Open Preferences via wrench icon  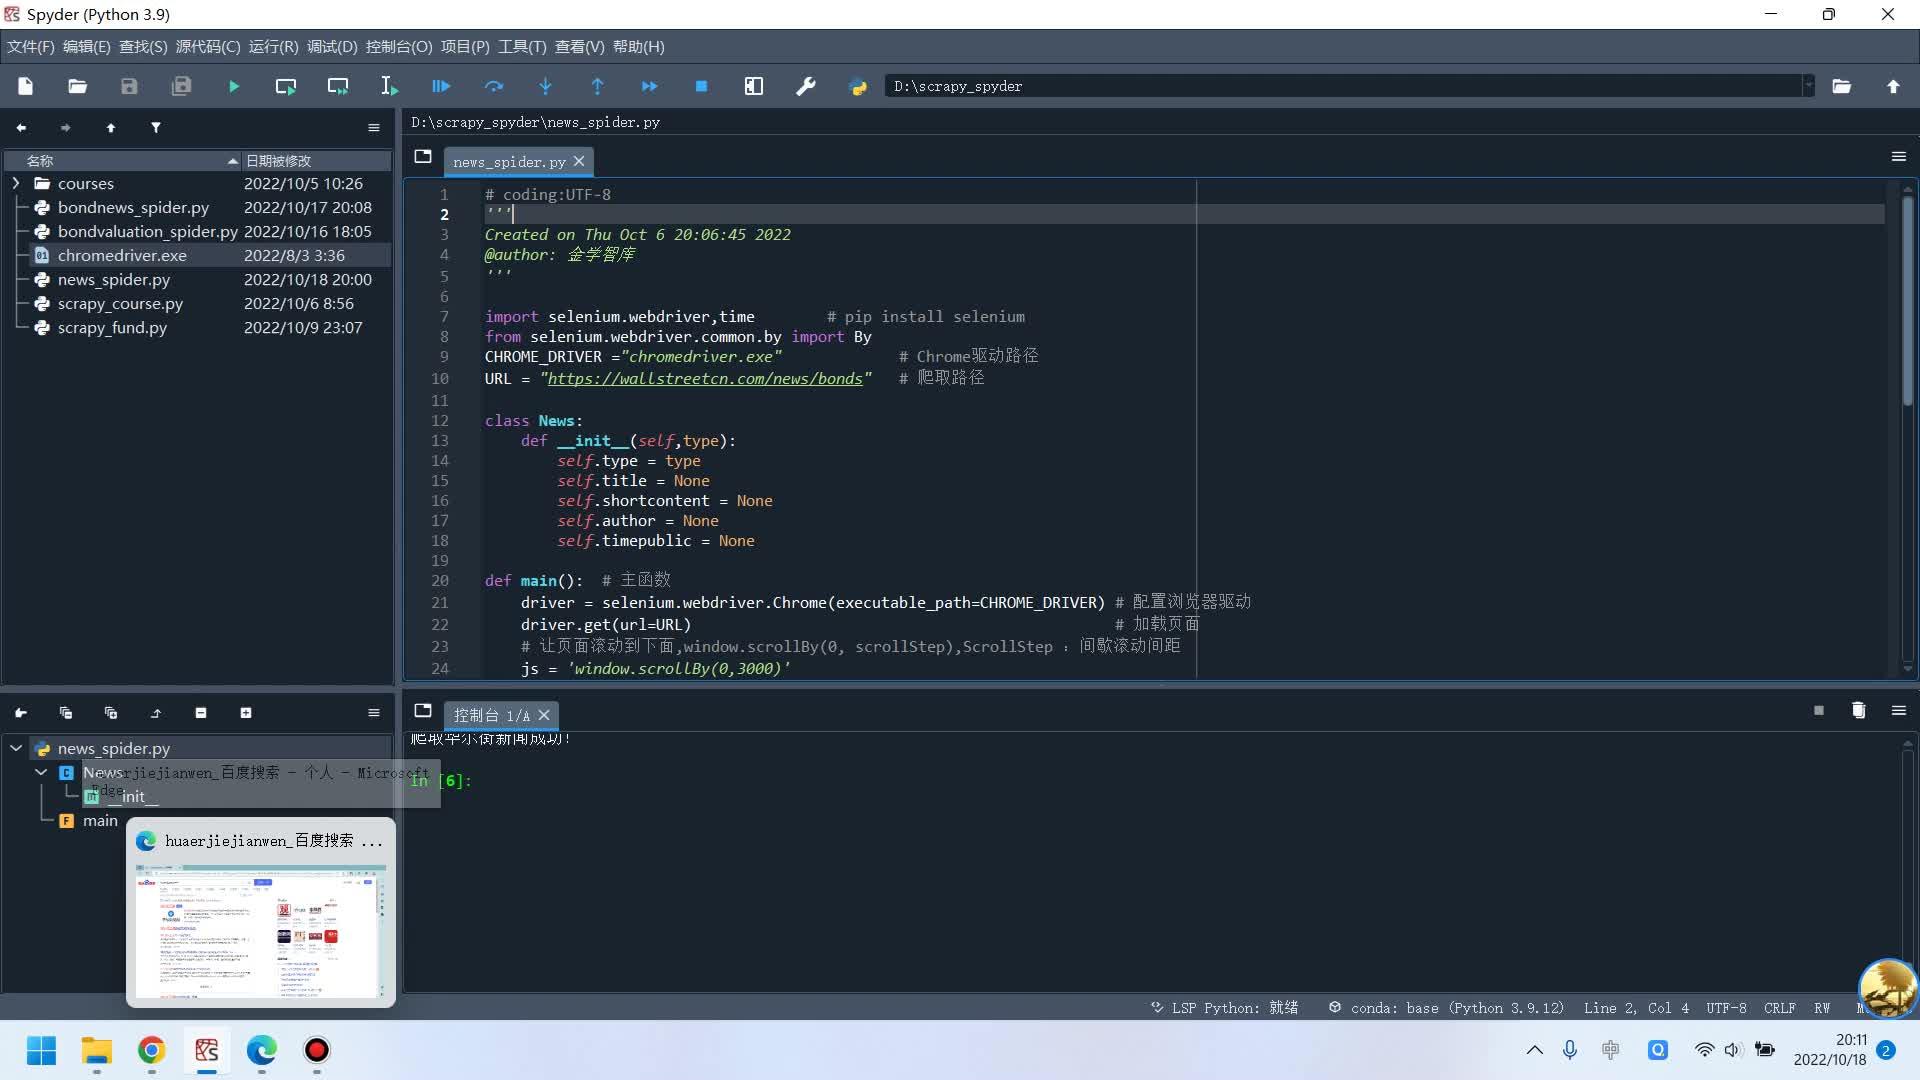click(805, 87)
